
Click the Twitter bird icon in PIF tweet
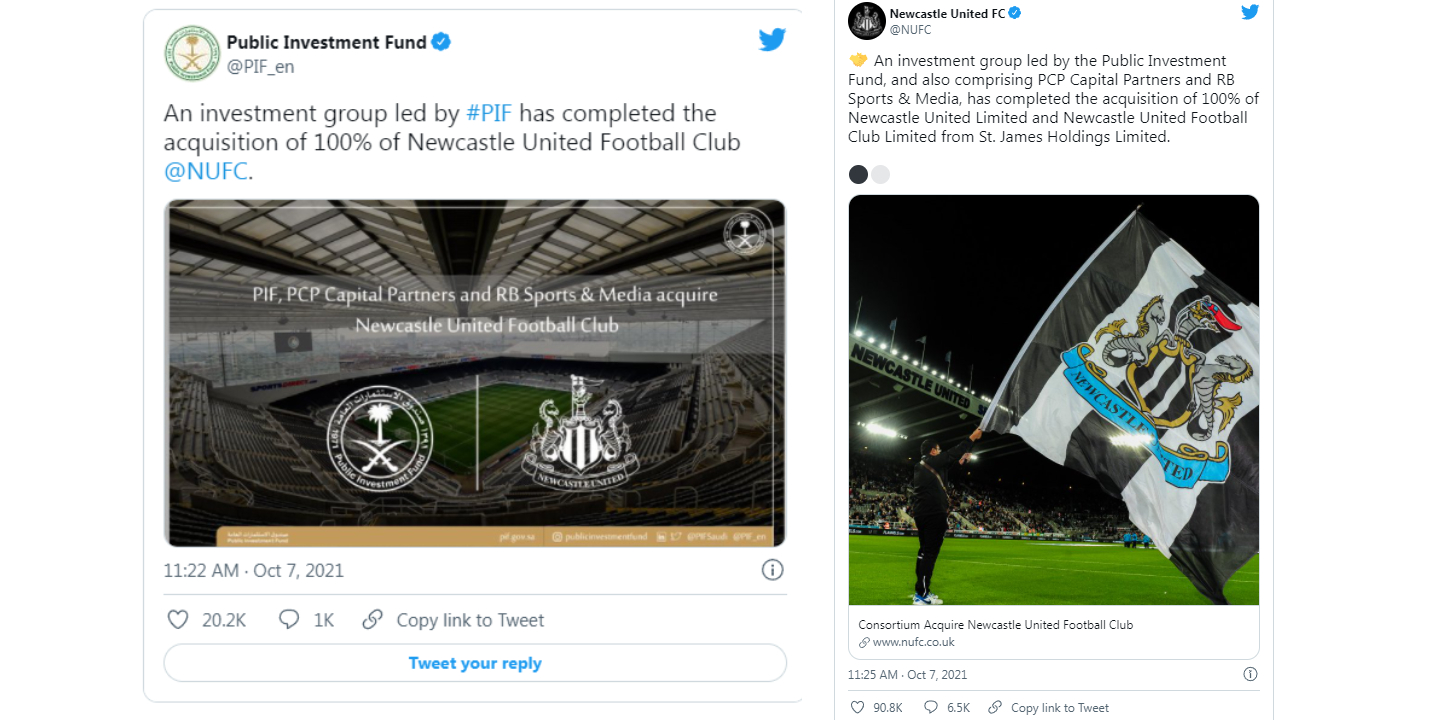[x=771, y=40]
